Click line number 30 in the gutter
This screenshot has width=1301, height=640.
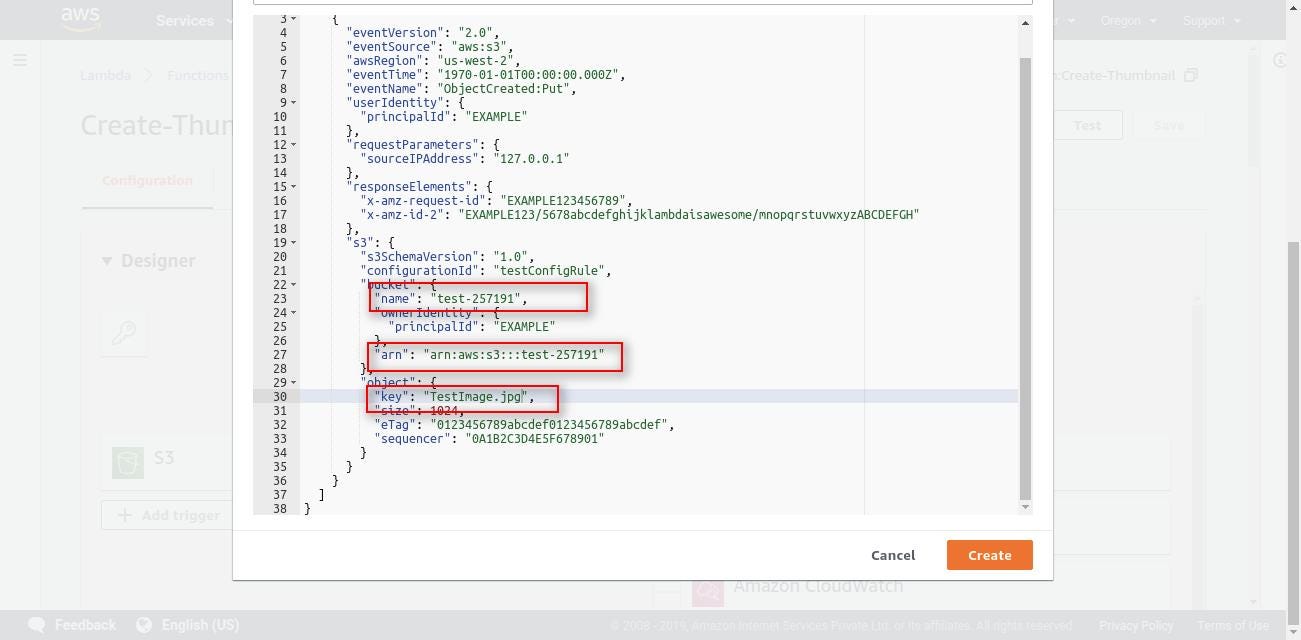[279, 396]
